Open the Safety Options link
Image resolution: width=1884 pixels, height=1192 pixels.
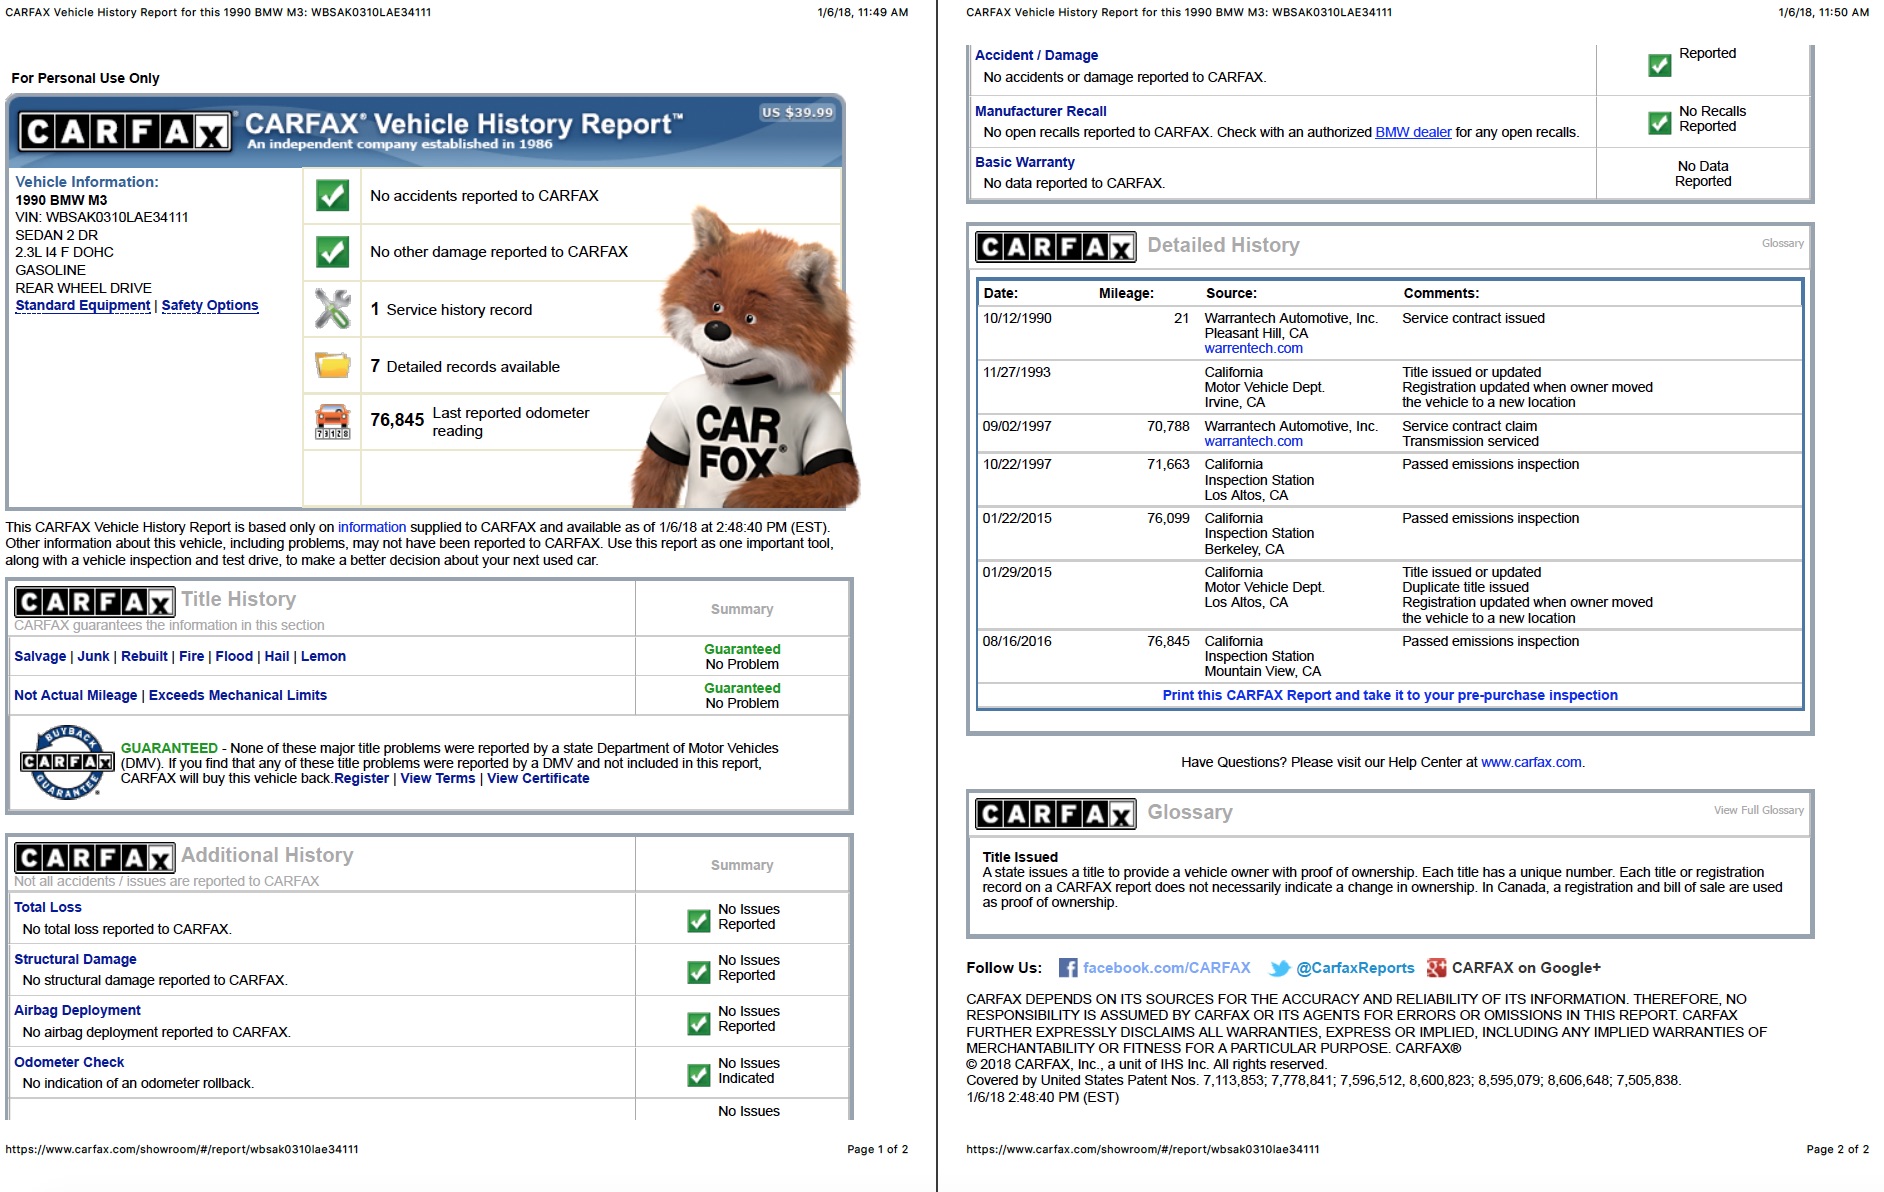coord(210,305)
